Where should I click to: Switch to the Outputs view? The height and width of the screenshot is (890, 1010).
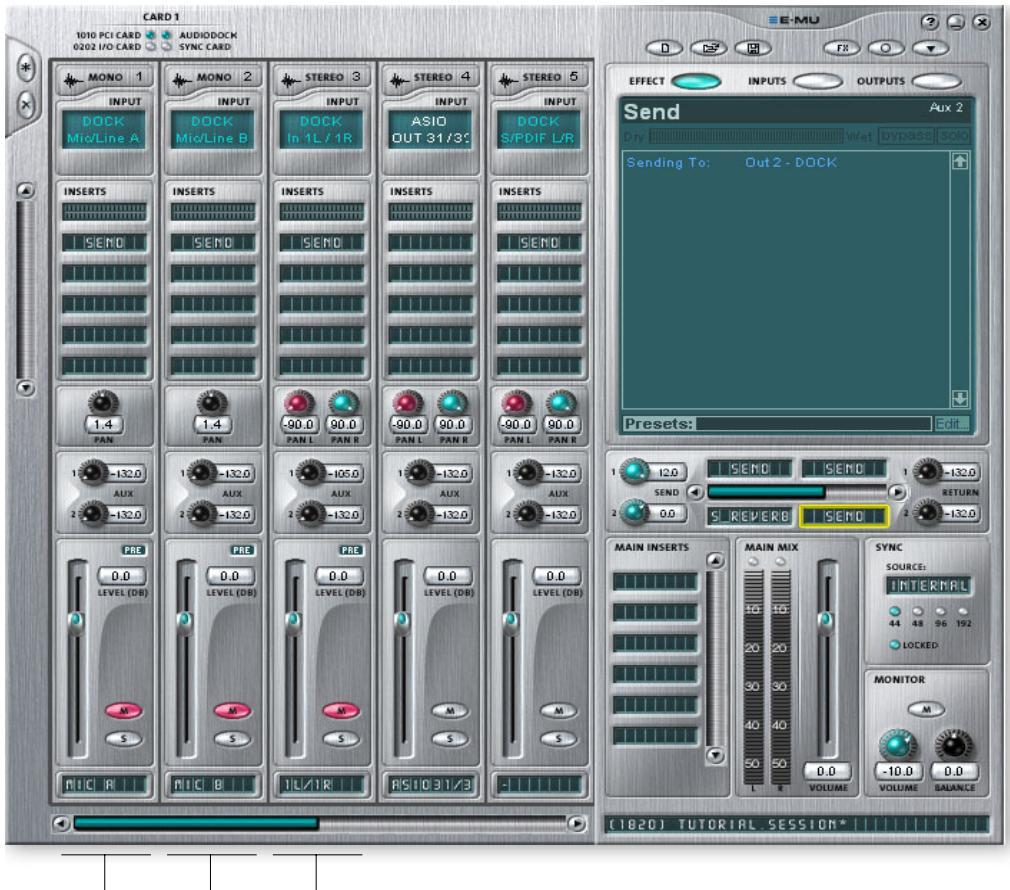click(937, 81)
